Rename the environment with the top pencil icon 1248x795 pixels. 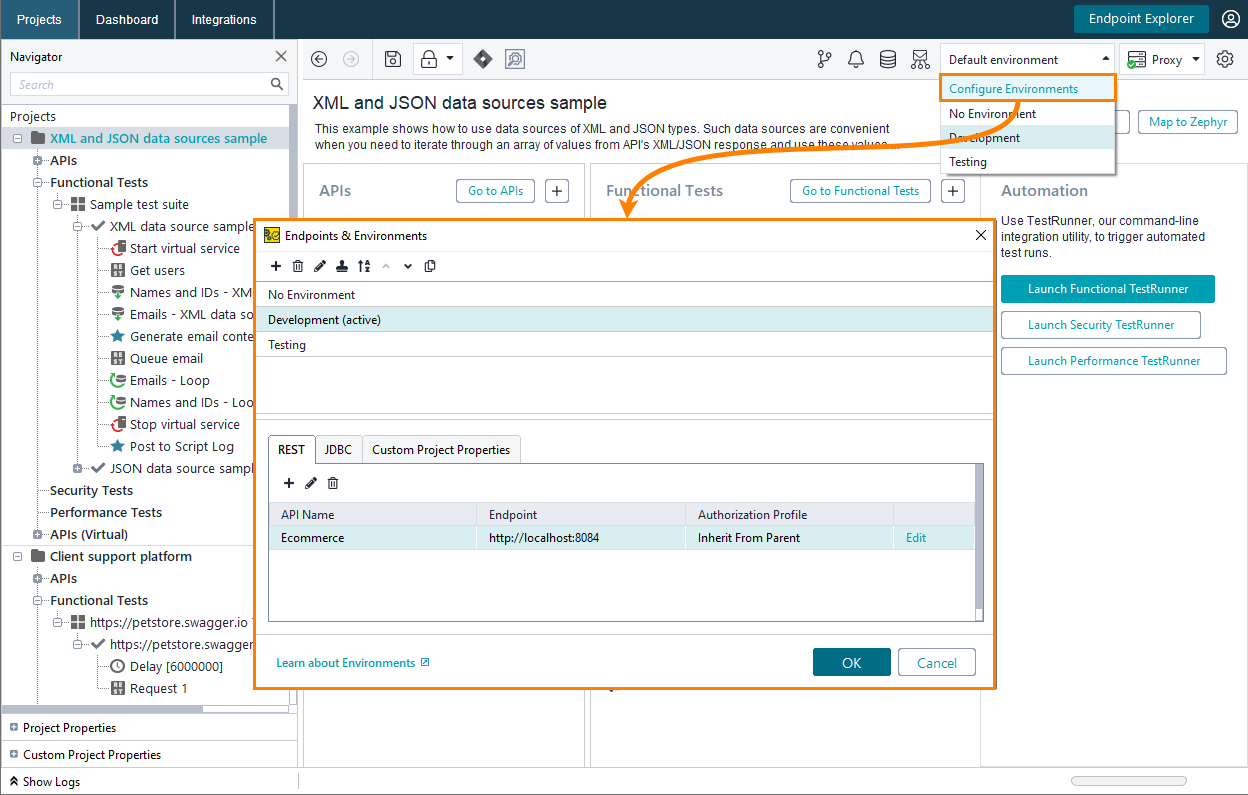click(x=320, y=266)
